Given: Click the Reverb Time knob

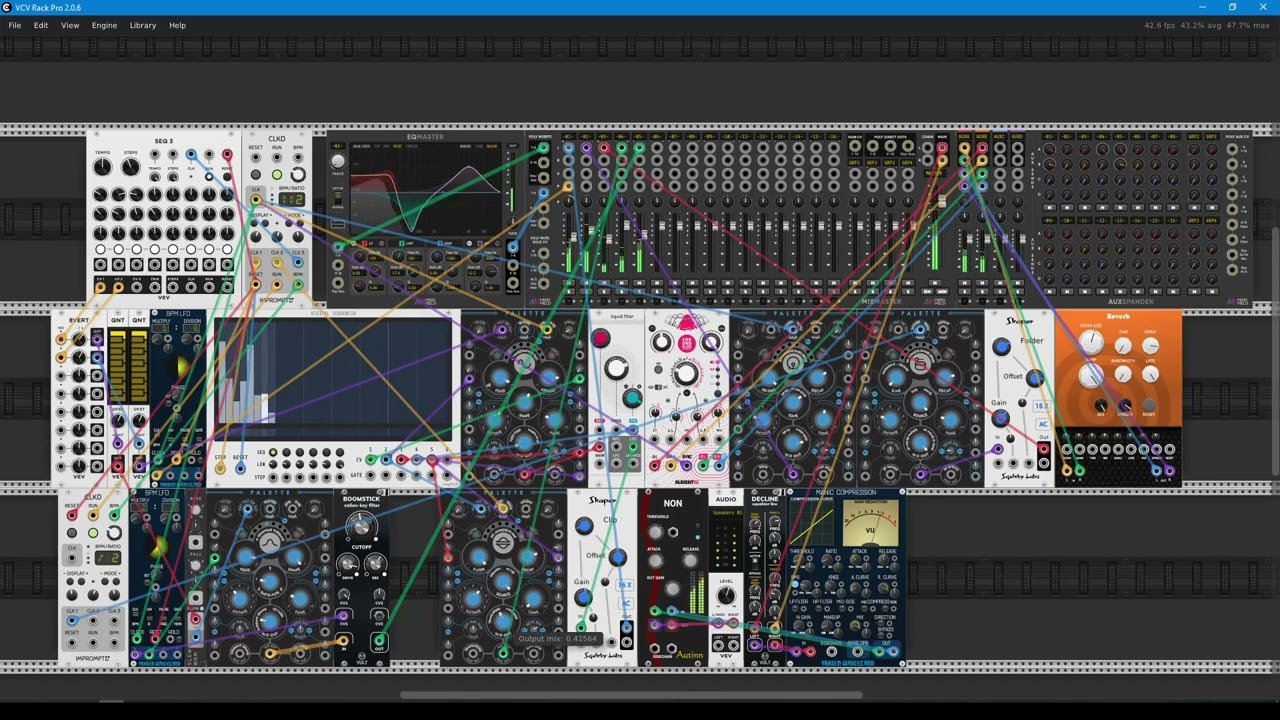Looking at the screenshot, I should click(1123, 346).
